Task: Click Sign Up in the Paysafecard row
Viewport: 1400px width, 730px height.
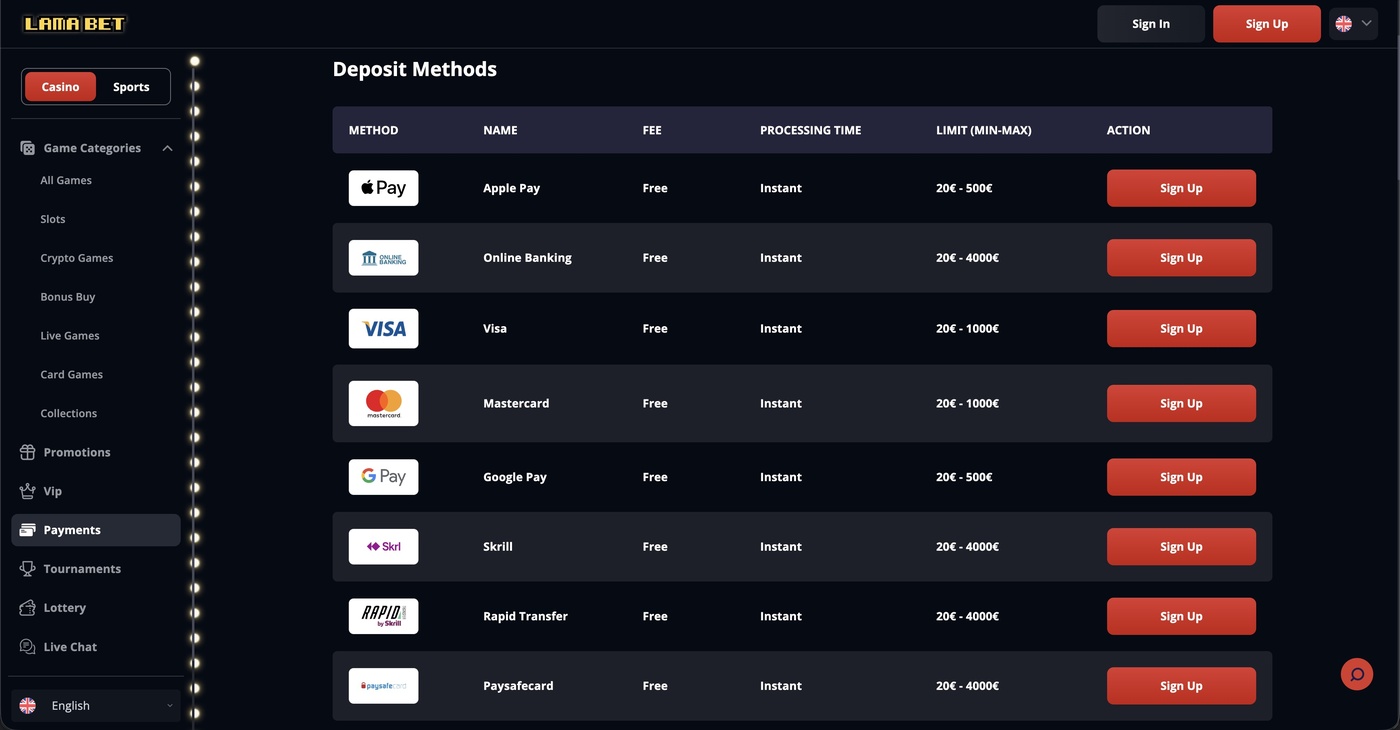Action: point(1181,686)
